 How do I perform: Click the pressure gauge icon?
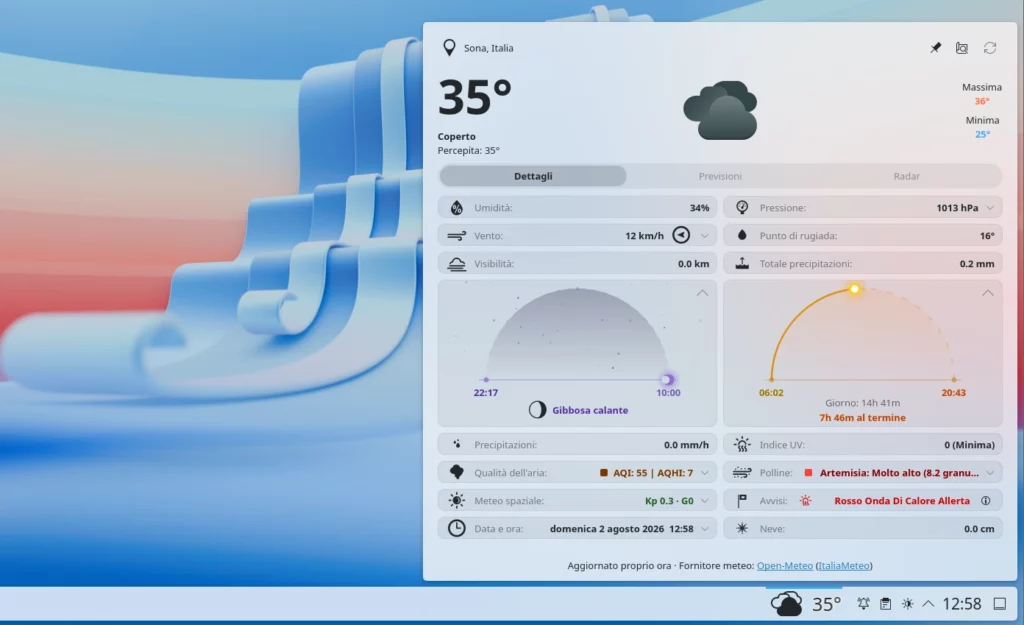[742, 207]
